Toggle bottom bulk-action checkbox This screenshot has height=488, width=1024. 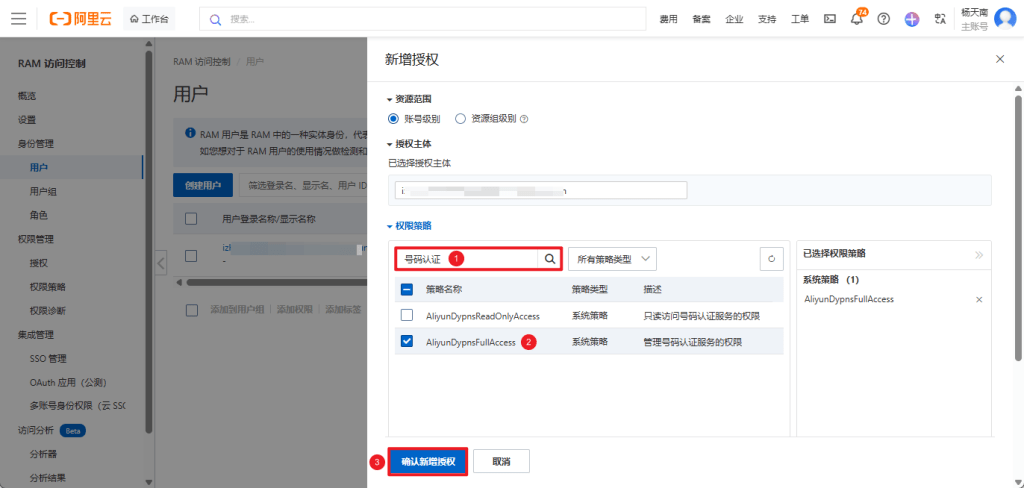click(x=191, y=310)
